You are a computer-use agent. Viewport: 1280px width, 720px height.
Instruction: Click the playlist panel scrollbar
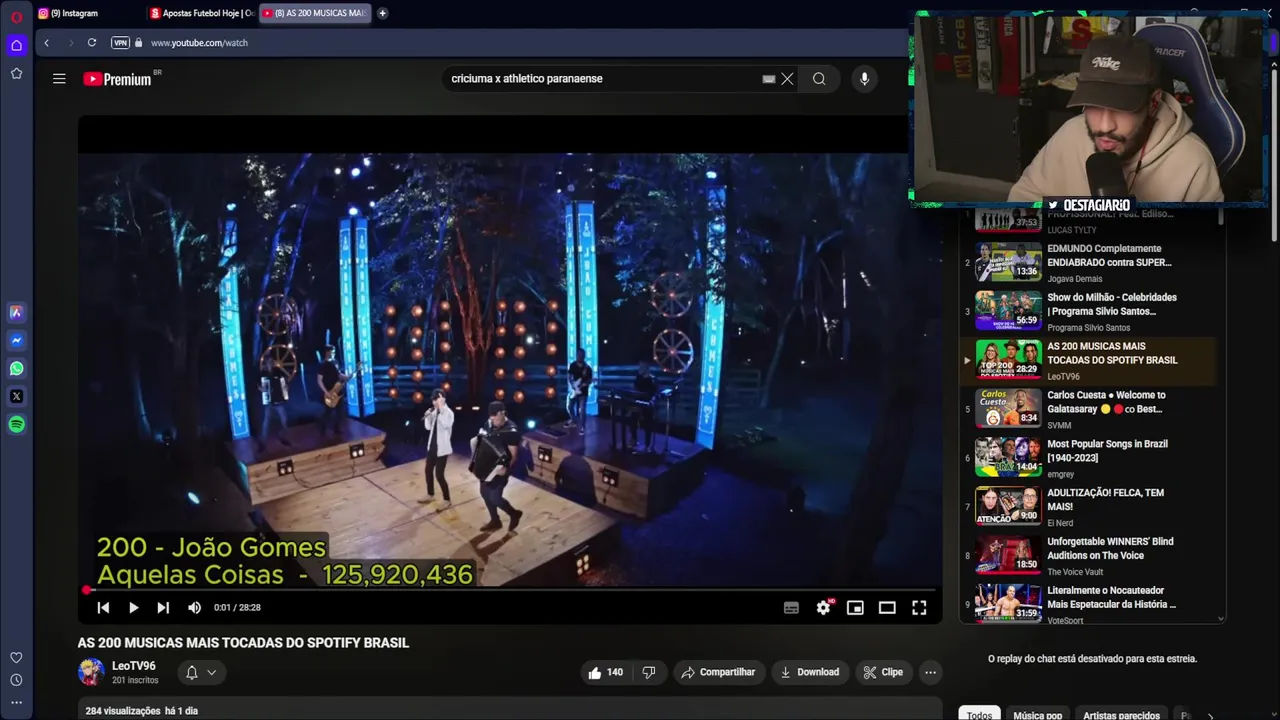[x=1221, y=217]
